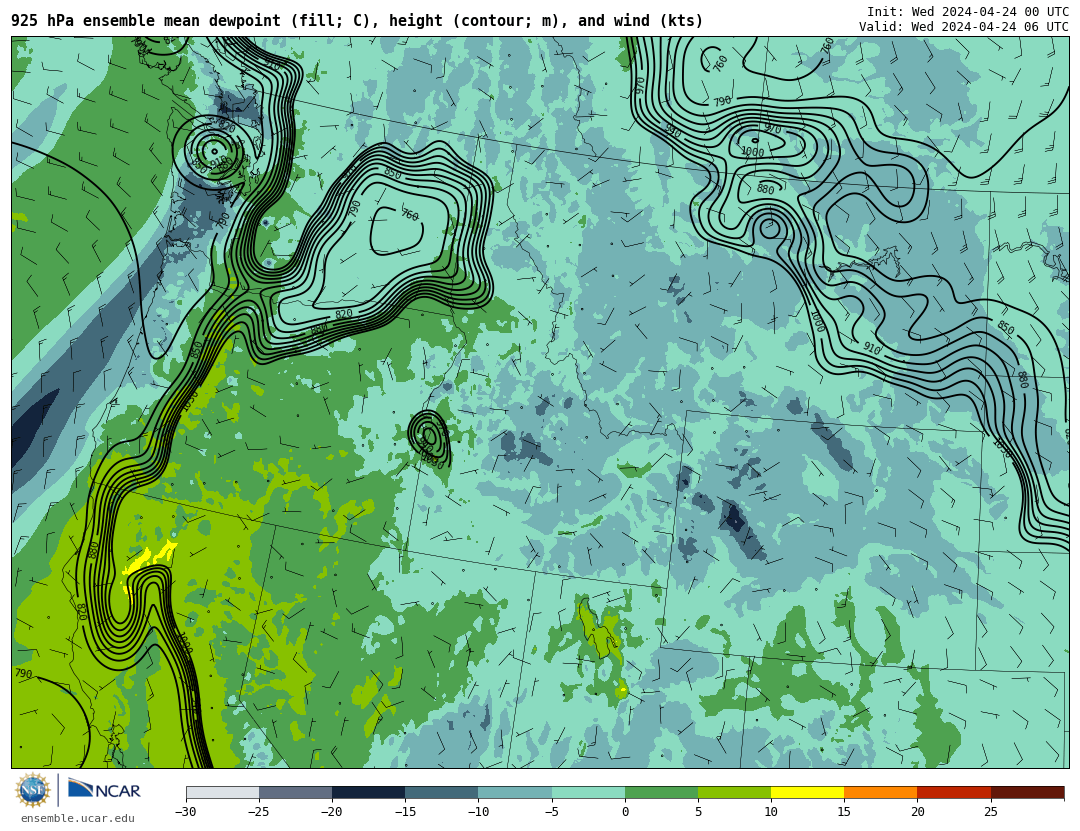Pick the red 20 to 25 swatch
1080x831 pixels.
pyautogui.click(x=954, y=792)
